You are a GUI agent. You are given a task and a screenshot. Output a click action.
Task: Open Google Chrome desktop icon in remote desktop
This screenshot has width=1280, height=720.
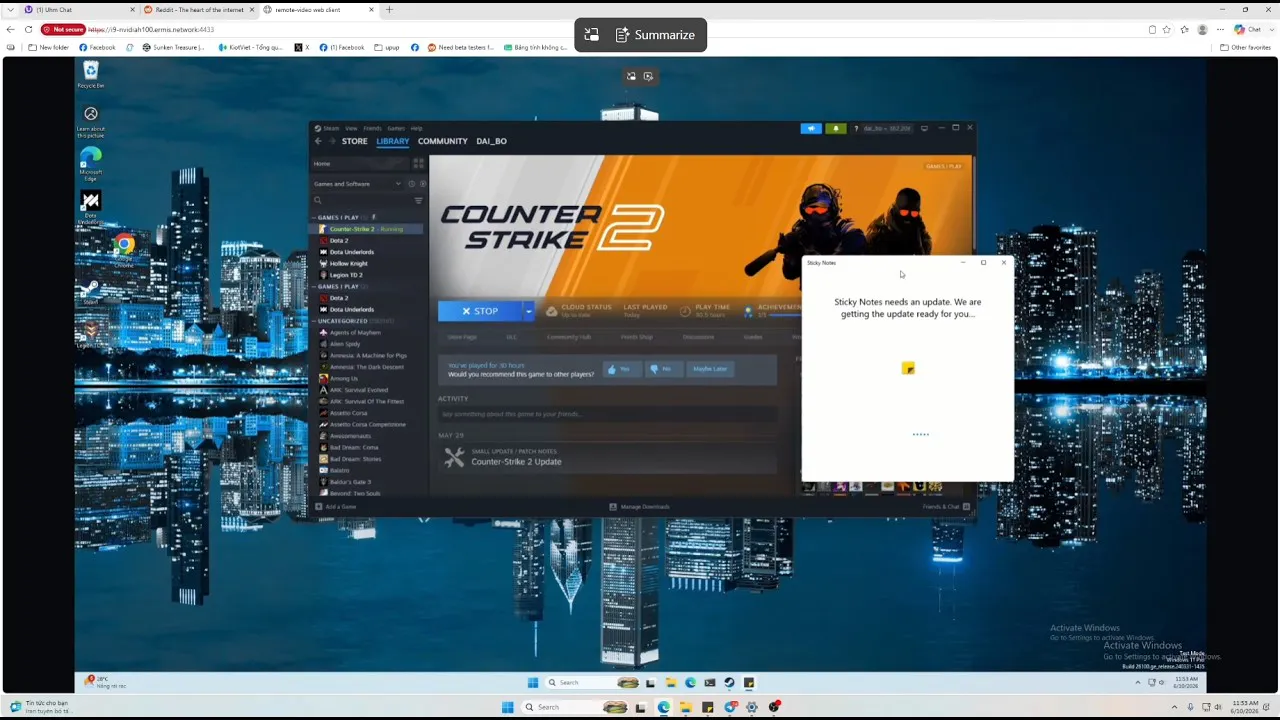coord(124,248)
